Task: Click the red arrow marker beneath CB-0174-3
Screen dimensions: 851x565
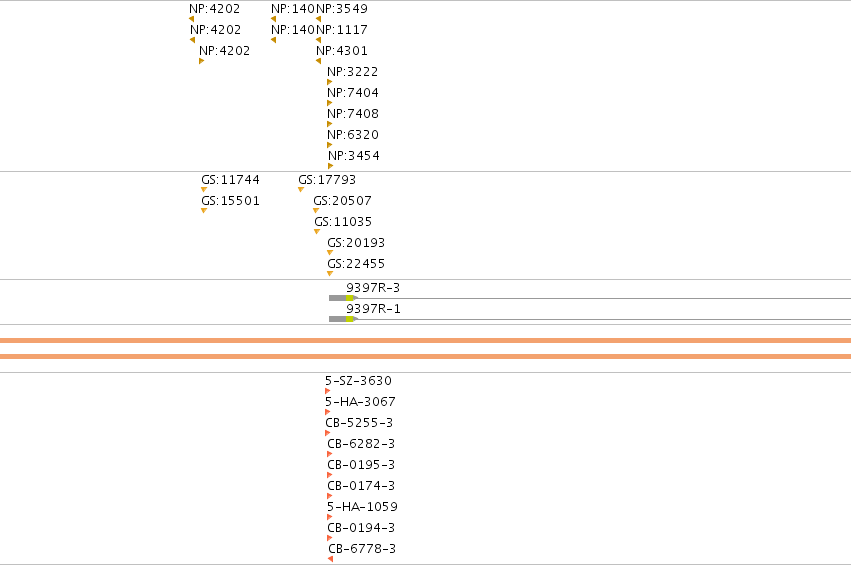Action: (x=329, y=496)
